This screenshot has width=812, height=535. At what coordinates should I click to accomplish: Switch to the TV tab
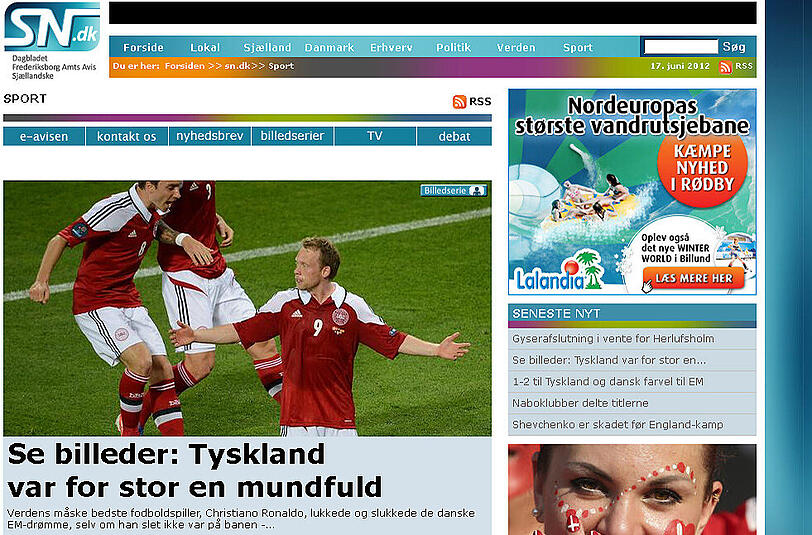(375, 136)
